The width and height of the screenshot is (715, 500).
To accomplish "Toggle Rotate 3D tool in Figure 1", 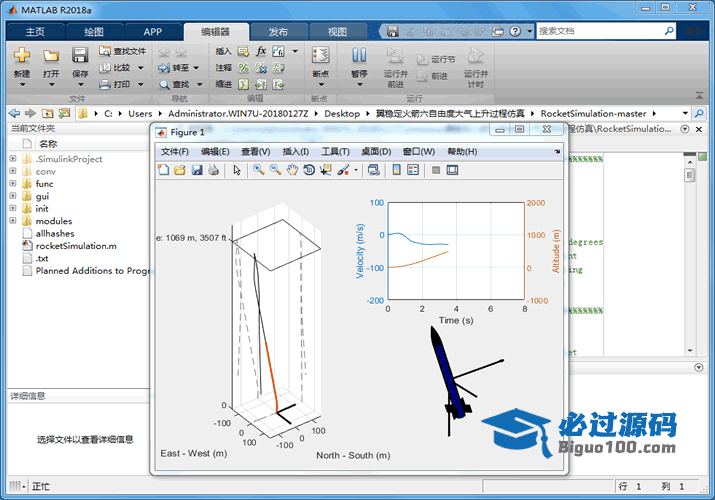I will tap(309, 170).
